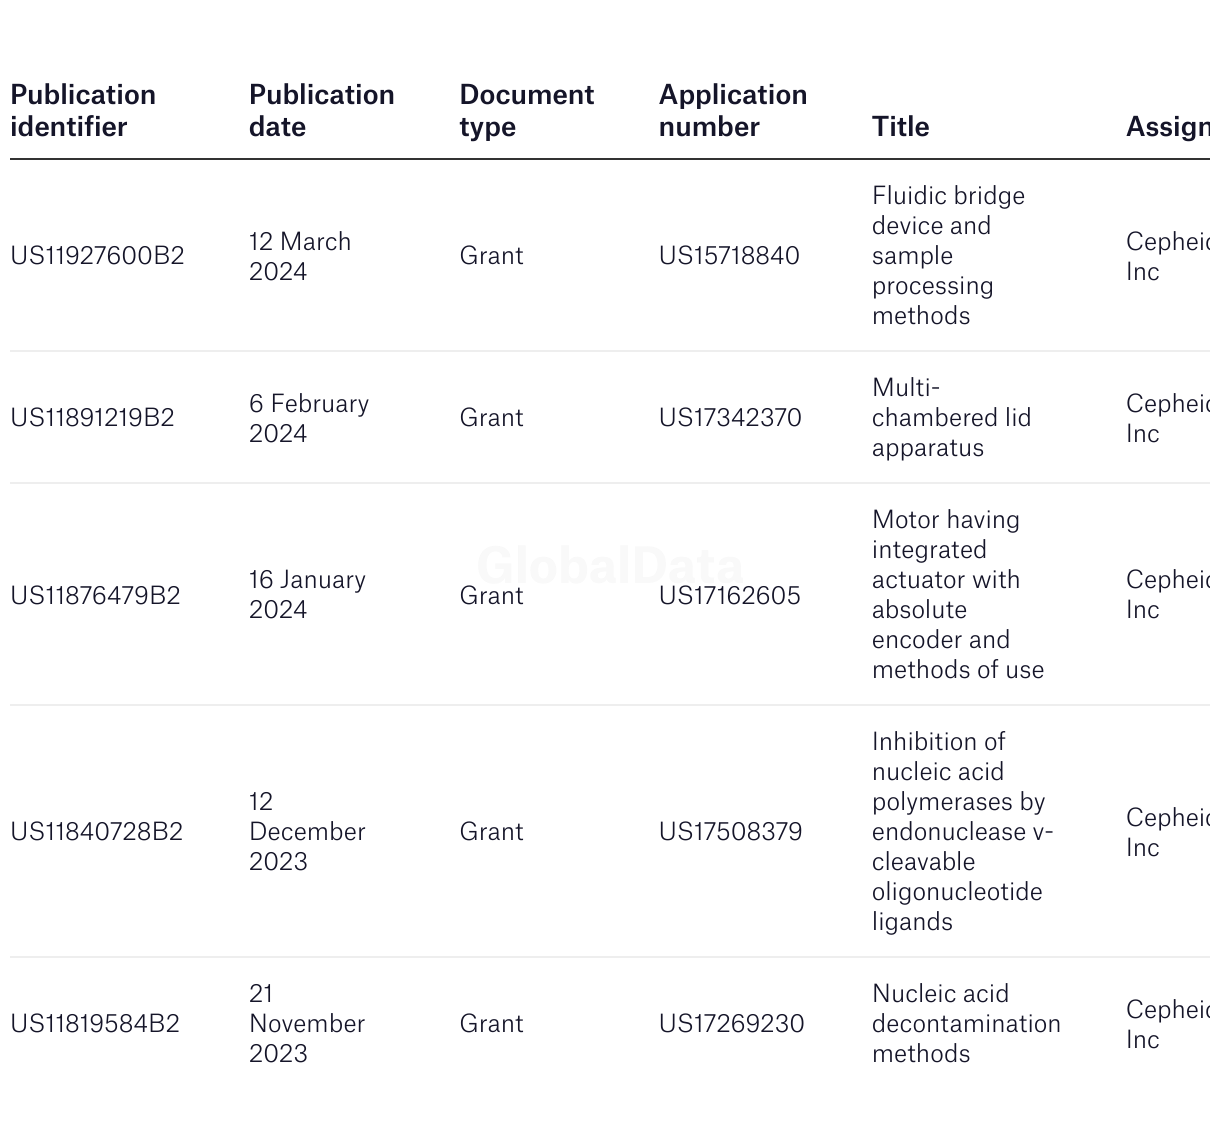The height and width of the screenshot is (1130, 1220).
Task: Click the Document type column header
Action: click(526, 111)
